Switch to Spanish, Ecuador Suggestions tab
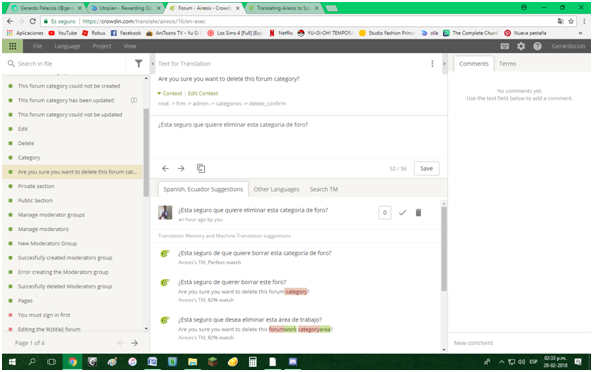 203,189
